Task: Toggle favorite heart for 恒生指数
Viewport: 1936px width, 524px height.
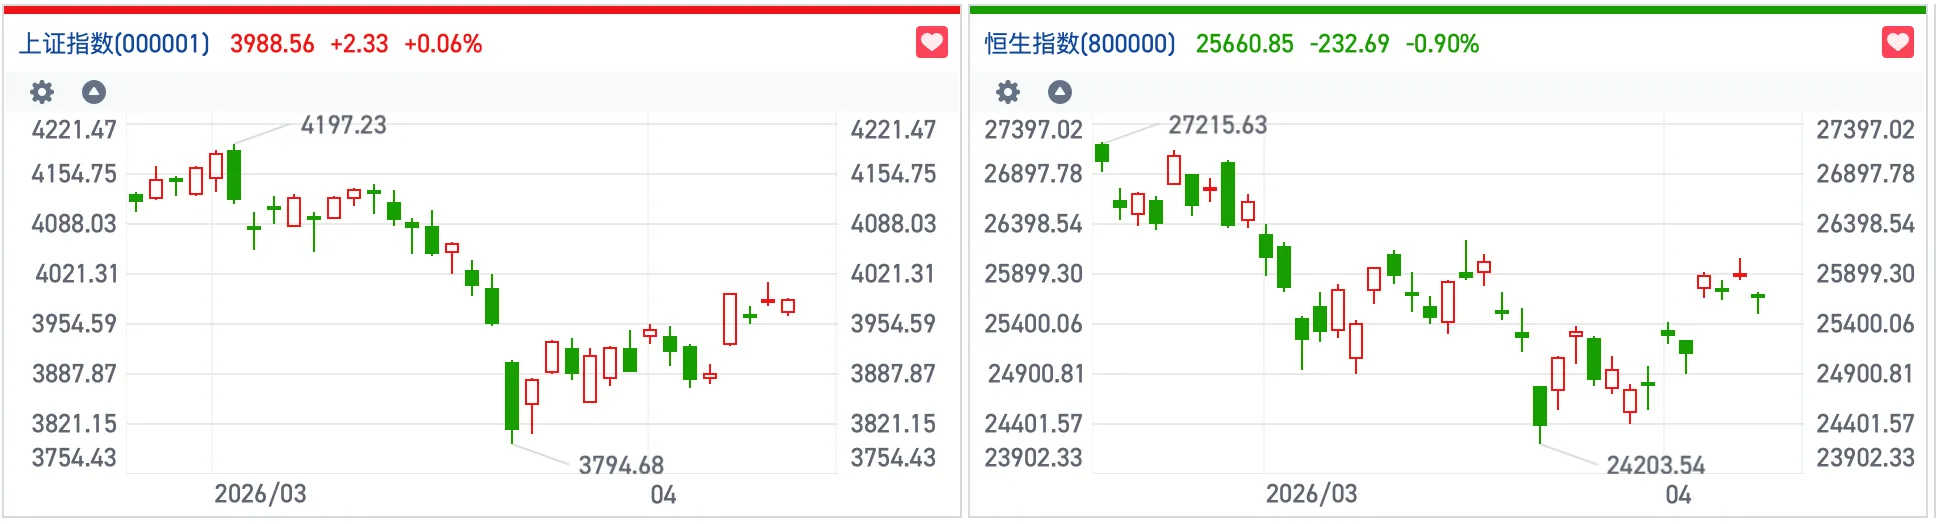Action: tap(1897, 43)
